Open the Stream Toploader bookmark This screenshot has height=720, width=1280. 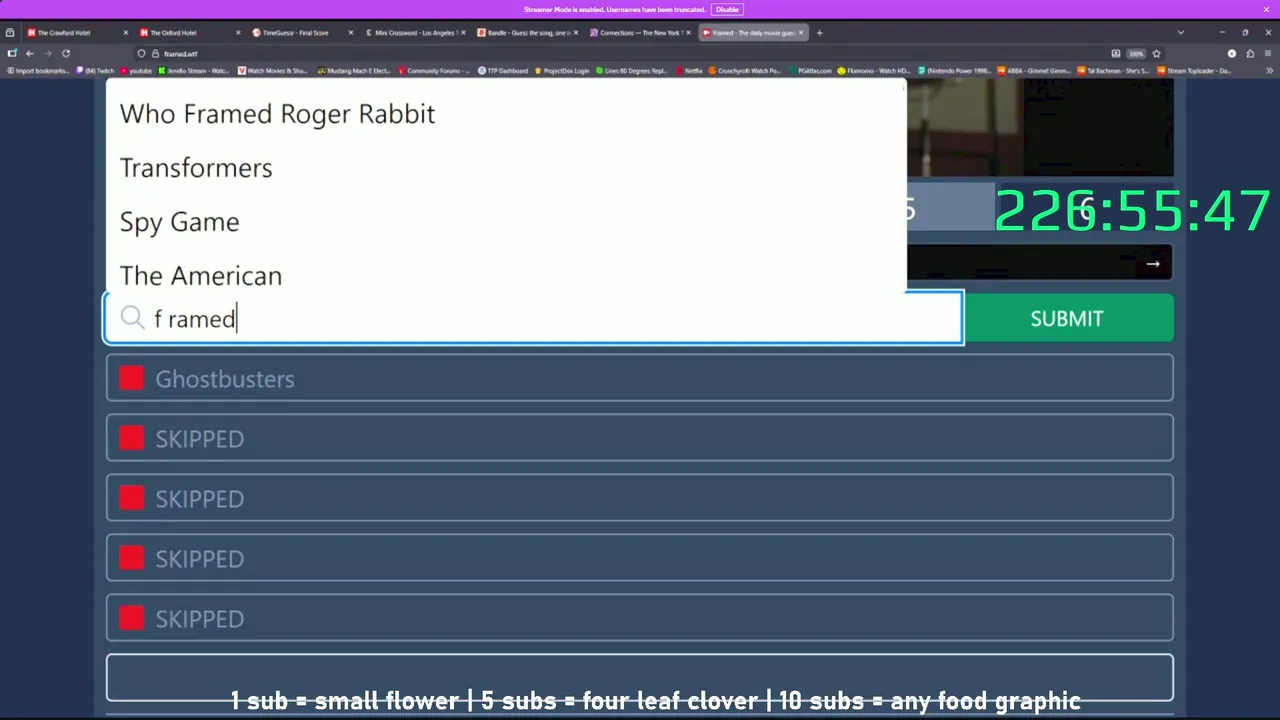pyautogui.click(x=1196, y=71)
